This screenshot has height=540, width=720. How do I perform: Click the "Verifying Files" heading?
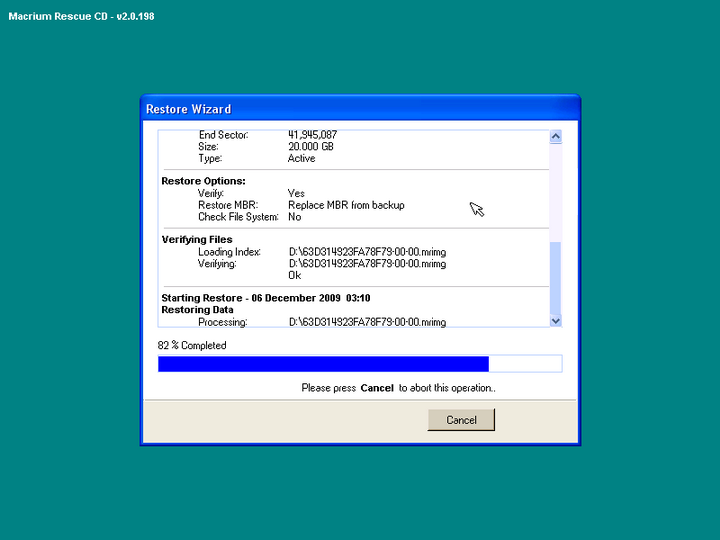pos(197,239)
